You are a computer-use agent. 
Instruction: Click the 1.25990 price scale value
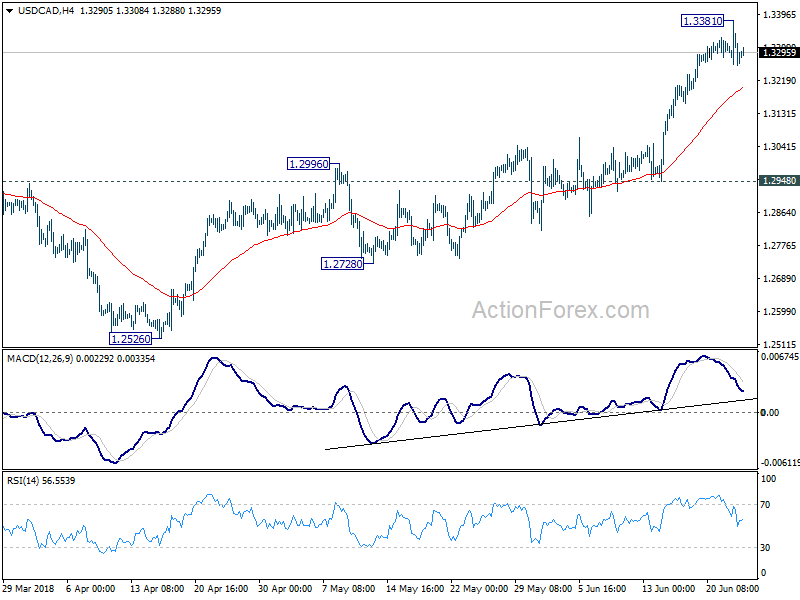click(779, 312)
